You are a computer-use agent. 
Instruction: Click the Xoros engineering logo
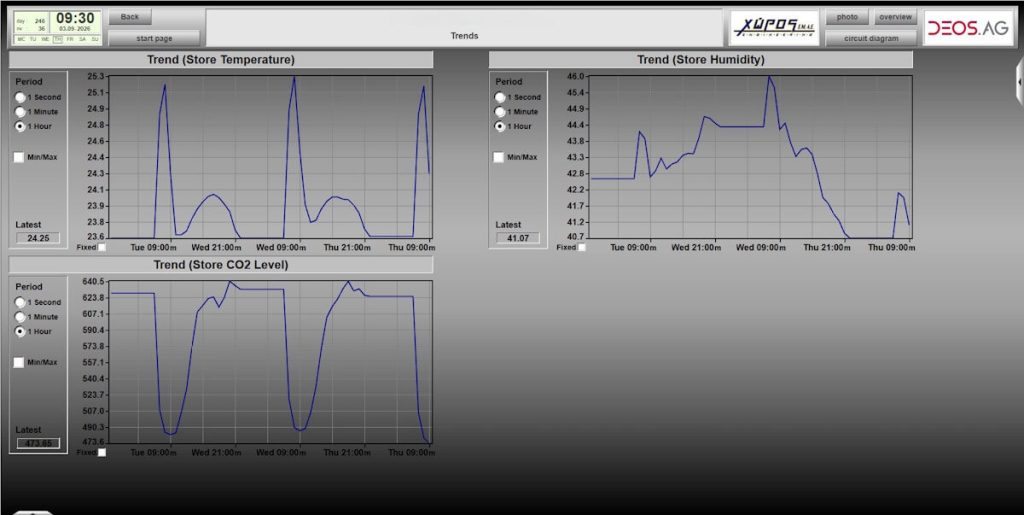pyautogui.click(x=775, y=27)
